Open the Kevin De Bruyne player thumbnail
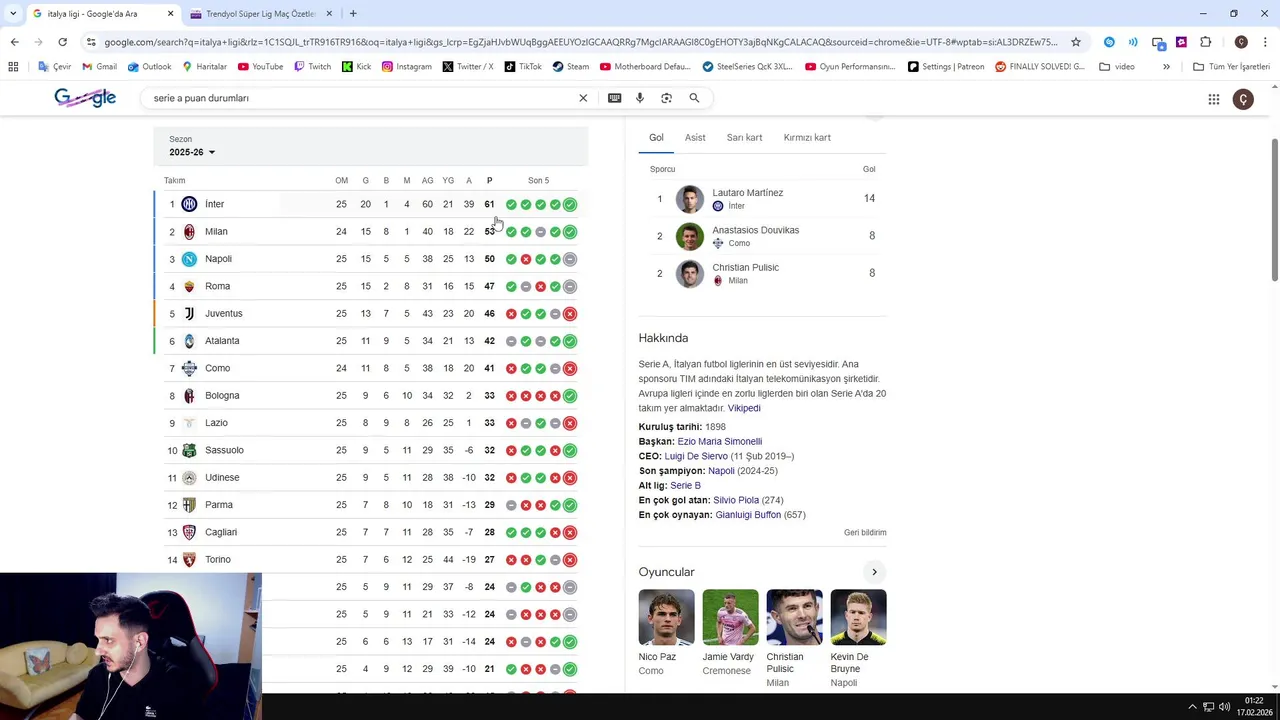Viewport: 1280px width, 720px height. [858, 617]
